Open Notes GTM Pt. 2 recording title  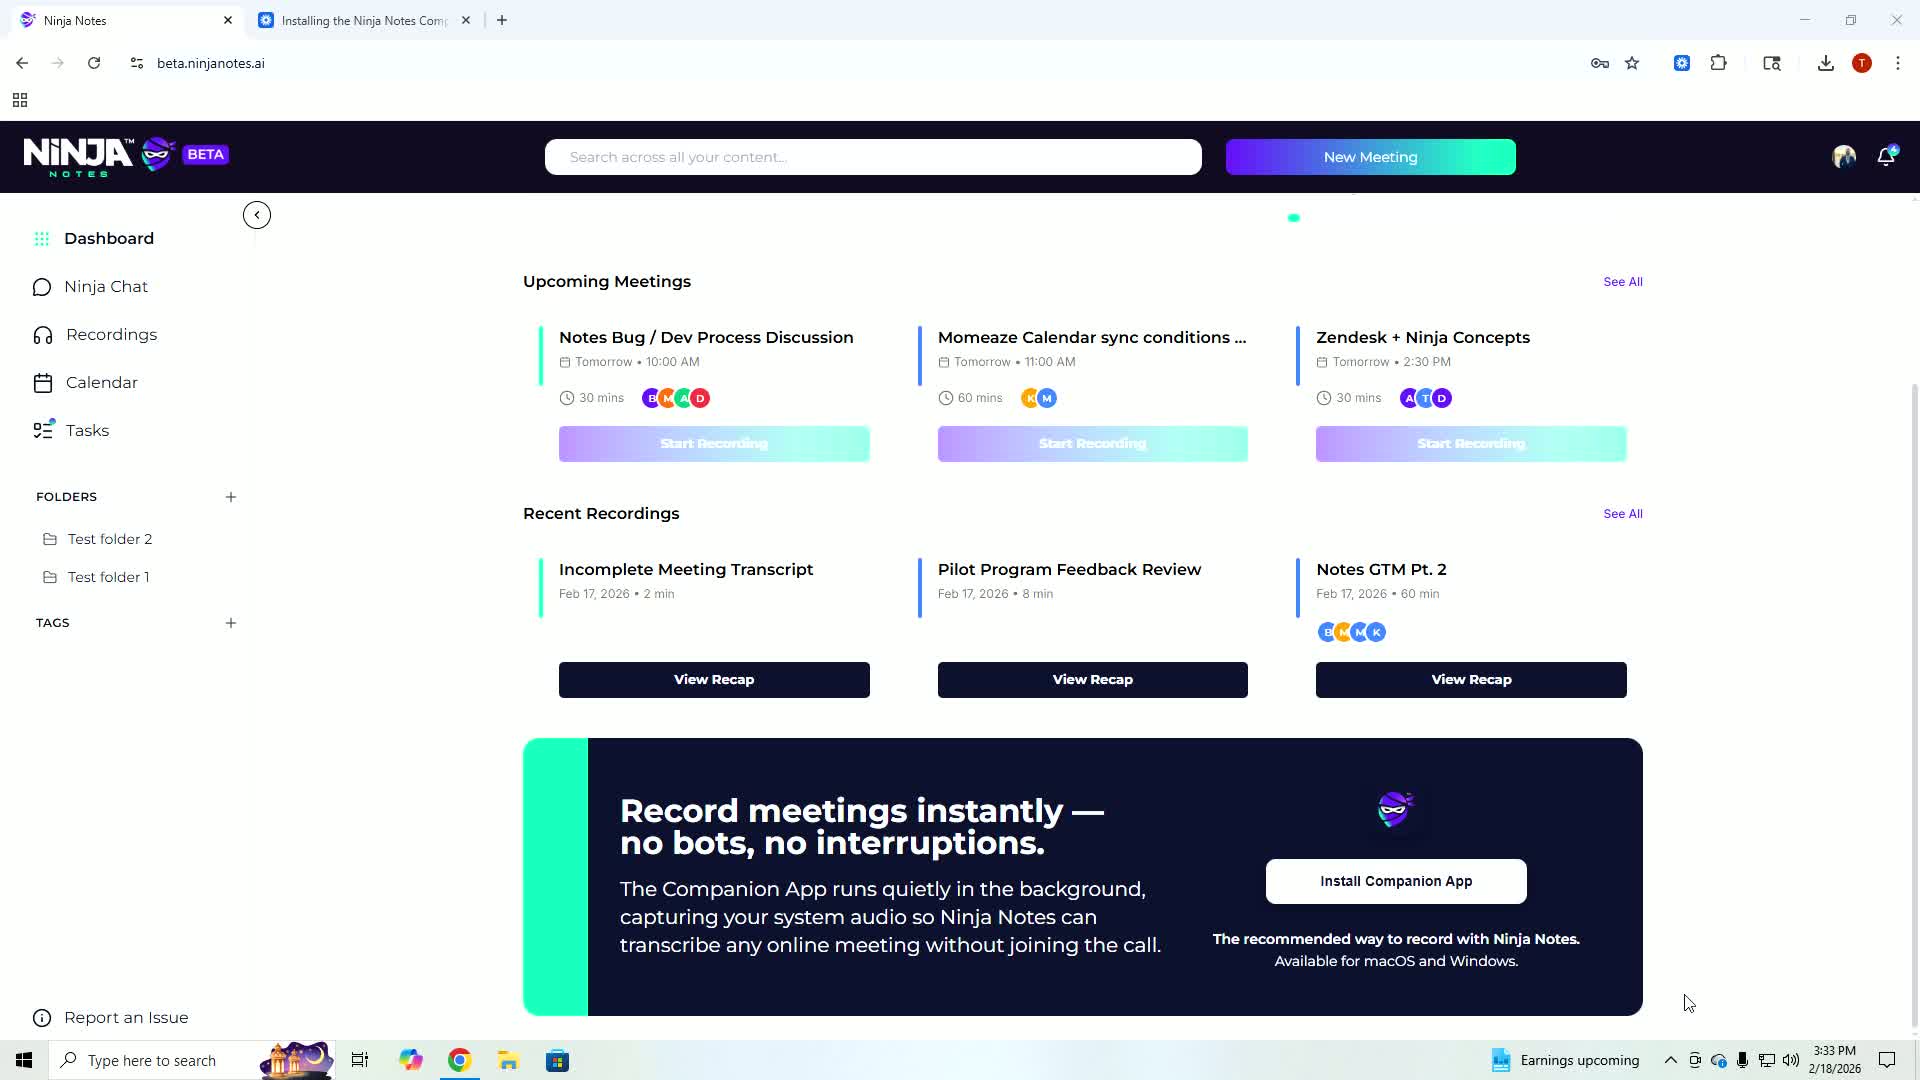(x=1381, y=570)
